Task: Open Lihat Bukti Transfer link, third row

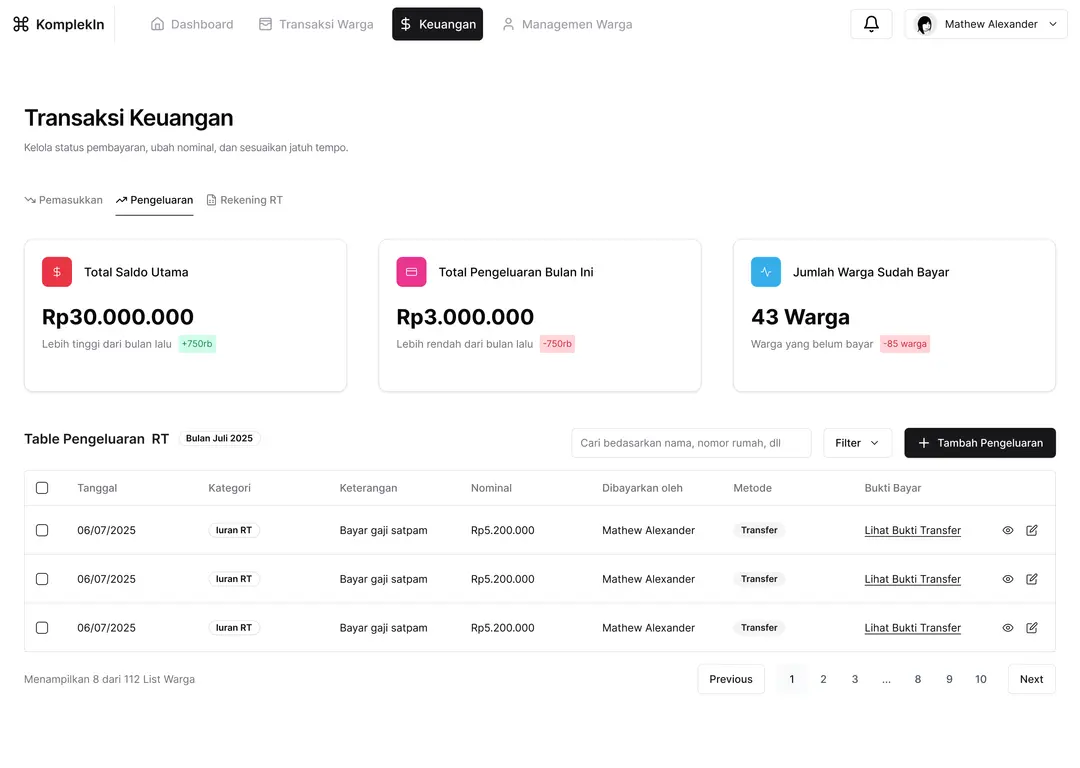Action: (913, 628)
